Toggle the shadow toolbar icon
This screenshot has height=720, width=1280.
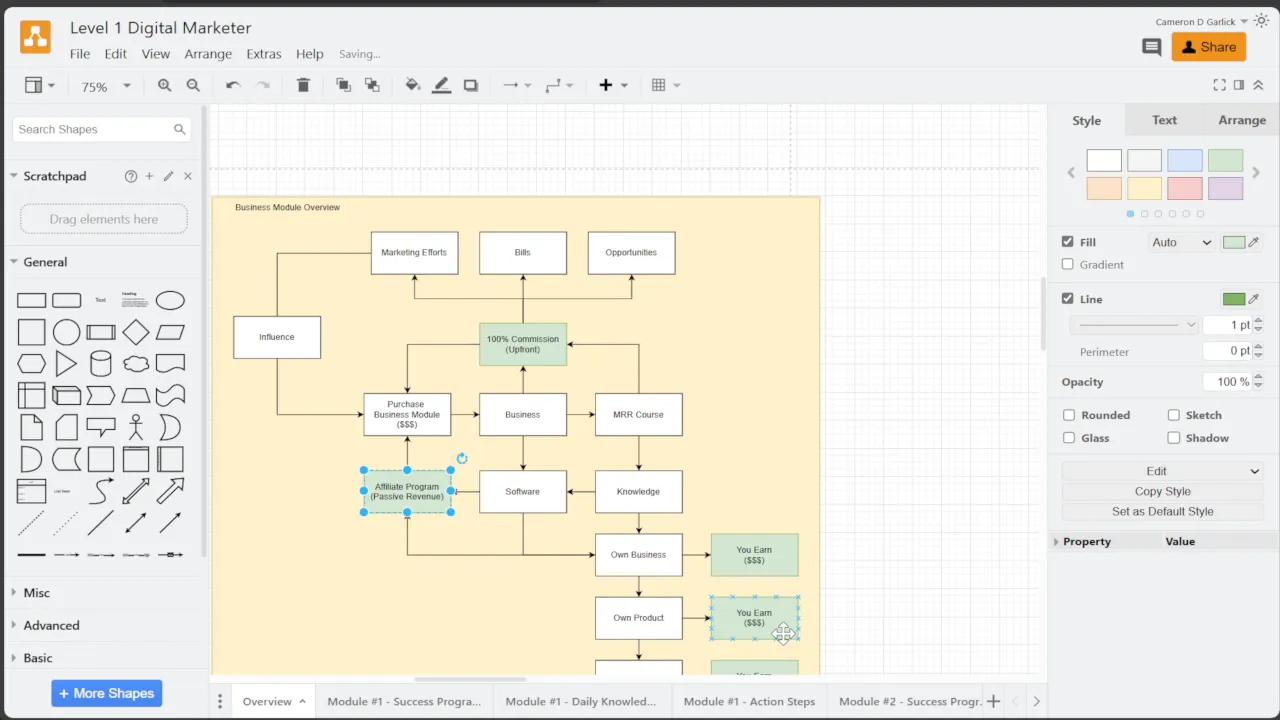(x=471, y=86)
